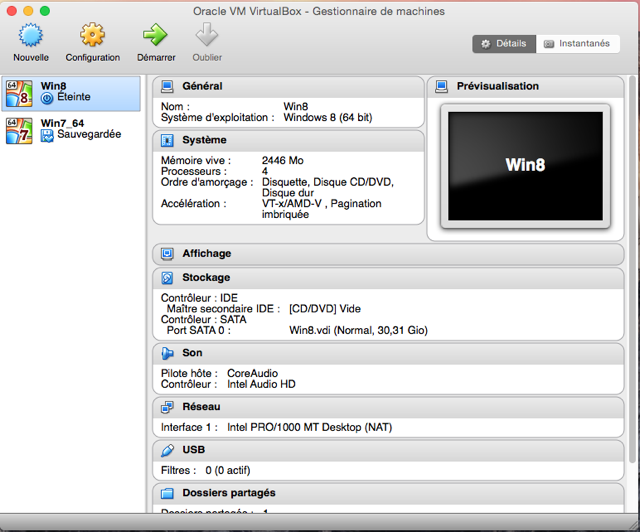This screenshot has width=640, height=532.
Task: Click the Win7_64 OS icon in list
Action: coord(19,131)
